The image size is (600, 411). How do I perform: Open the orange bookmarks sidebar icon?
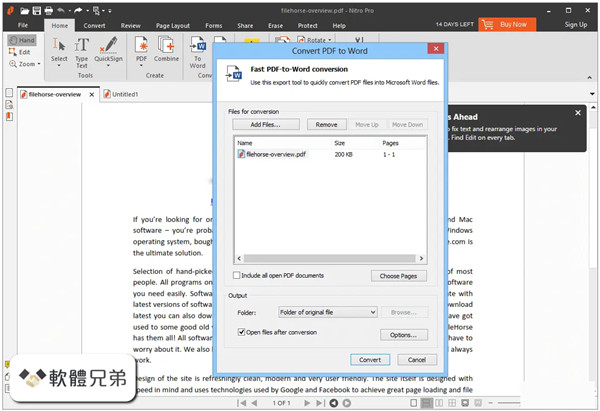[10, 116]
